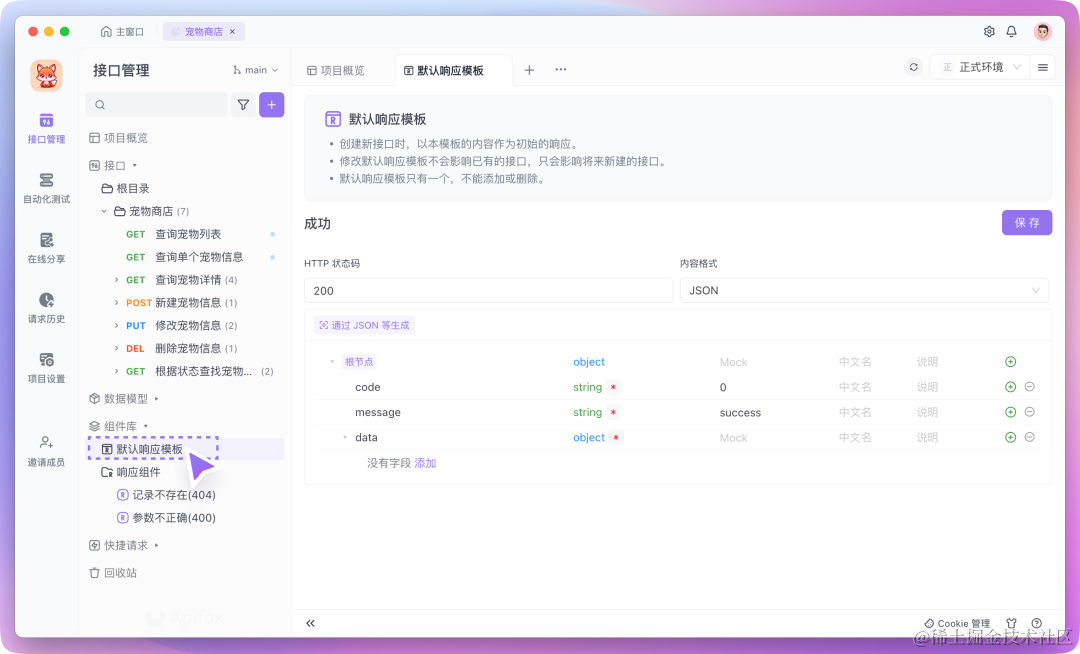Screen dimensions: 1080x654
Task: Open the hamburger menu beside environment
Action: [x=1043, y=67]
